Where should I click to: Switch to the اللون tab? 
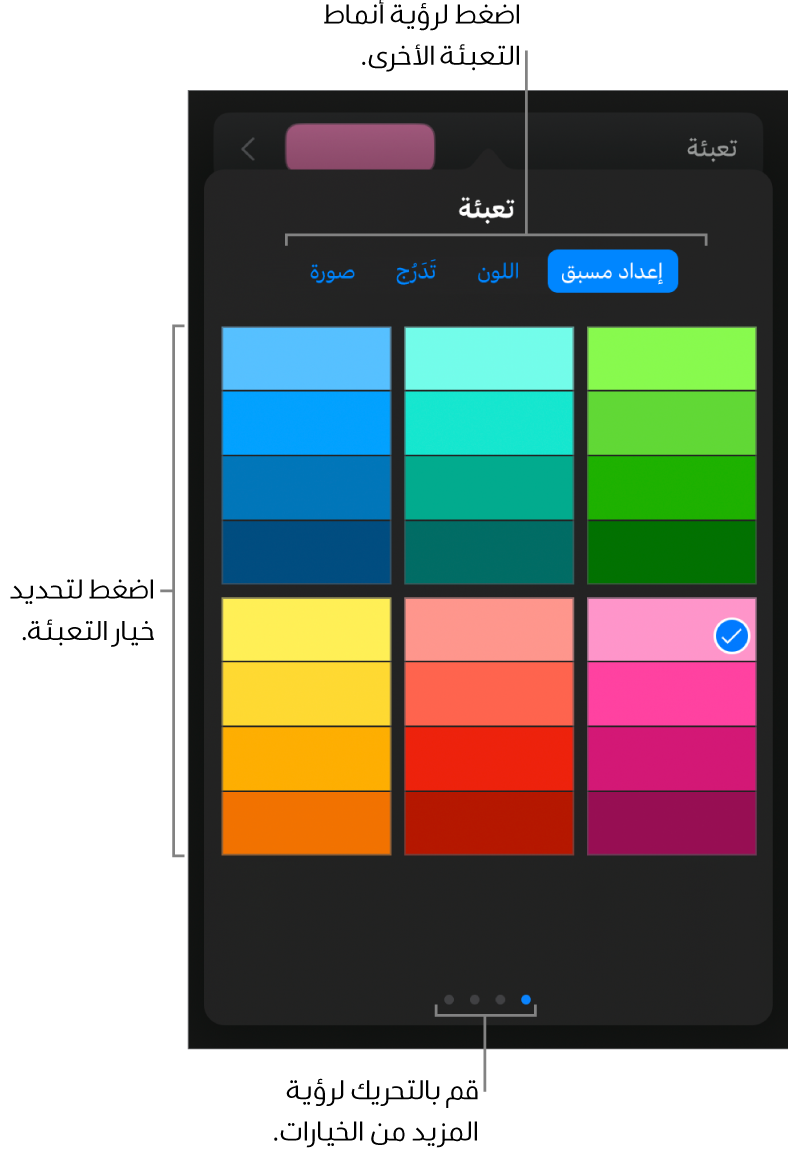coord(498,272)
